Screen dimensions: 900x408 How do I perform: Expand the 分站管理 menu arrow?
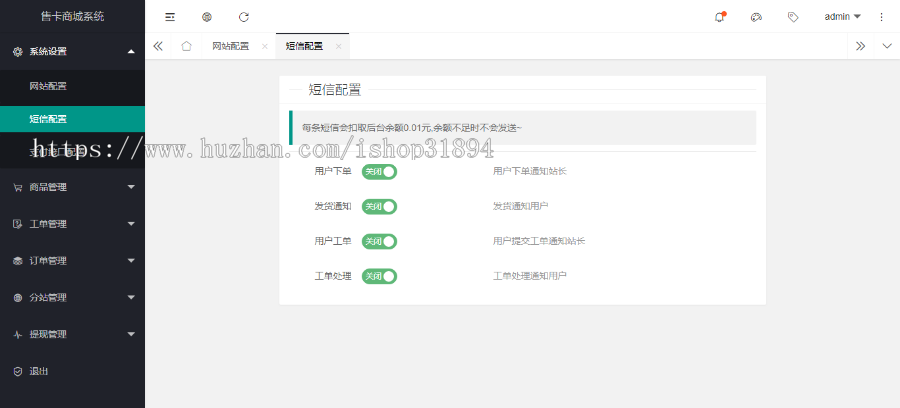131,297
